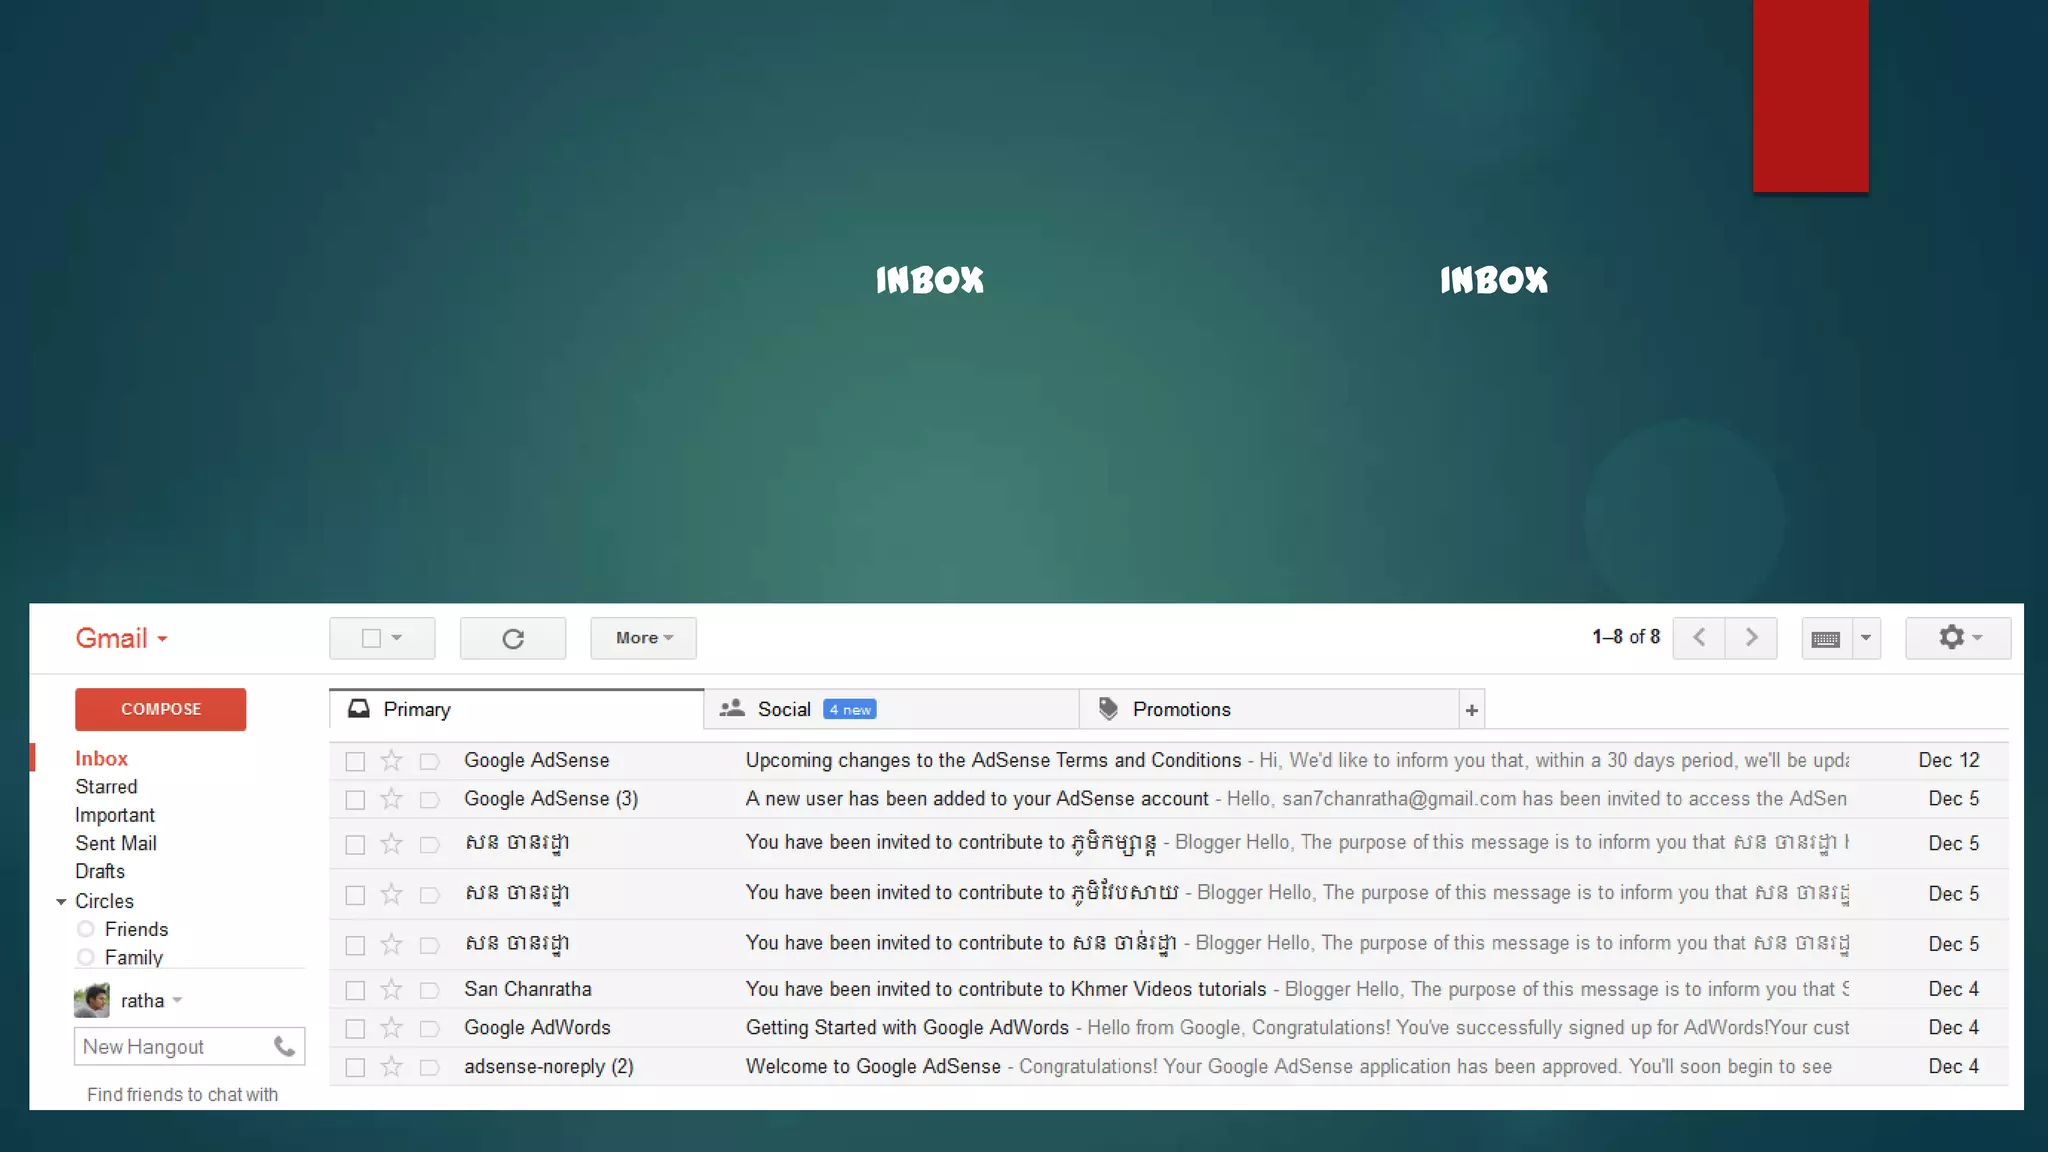Star the Google AdWords email
Screen dimensions: 2048x1152
coord(391,1028)
